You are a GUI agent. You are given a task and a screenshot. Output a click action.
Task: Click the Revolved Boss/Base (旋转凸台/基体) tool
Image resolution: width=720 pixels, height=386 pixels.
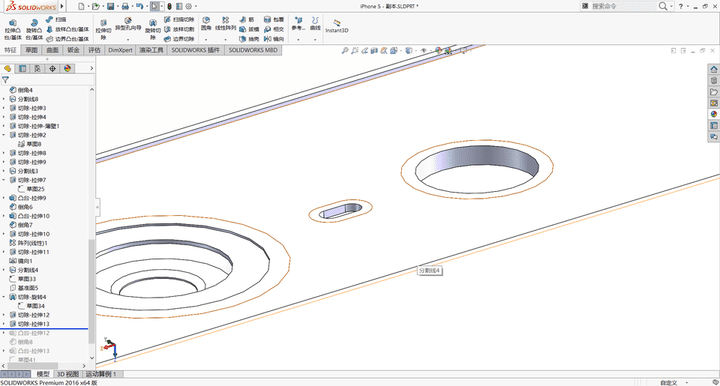click(34, 29)
